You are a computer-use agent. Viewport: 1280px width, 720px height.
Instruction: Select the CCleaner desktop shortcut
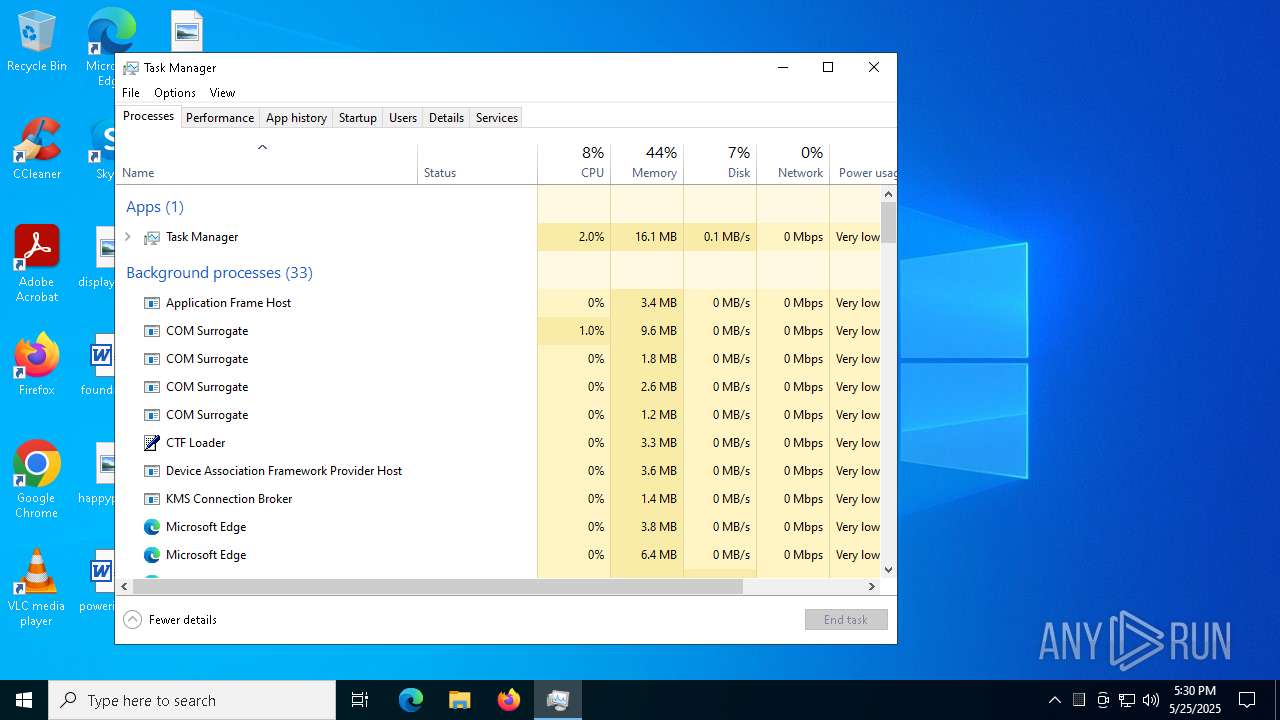(x=37, y=150)
